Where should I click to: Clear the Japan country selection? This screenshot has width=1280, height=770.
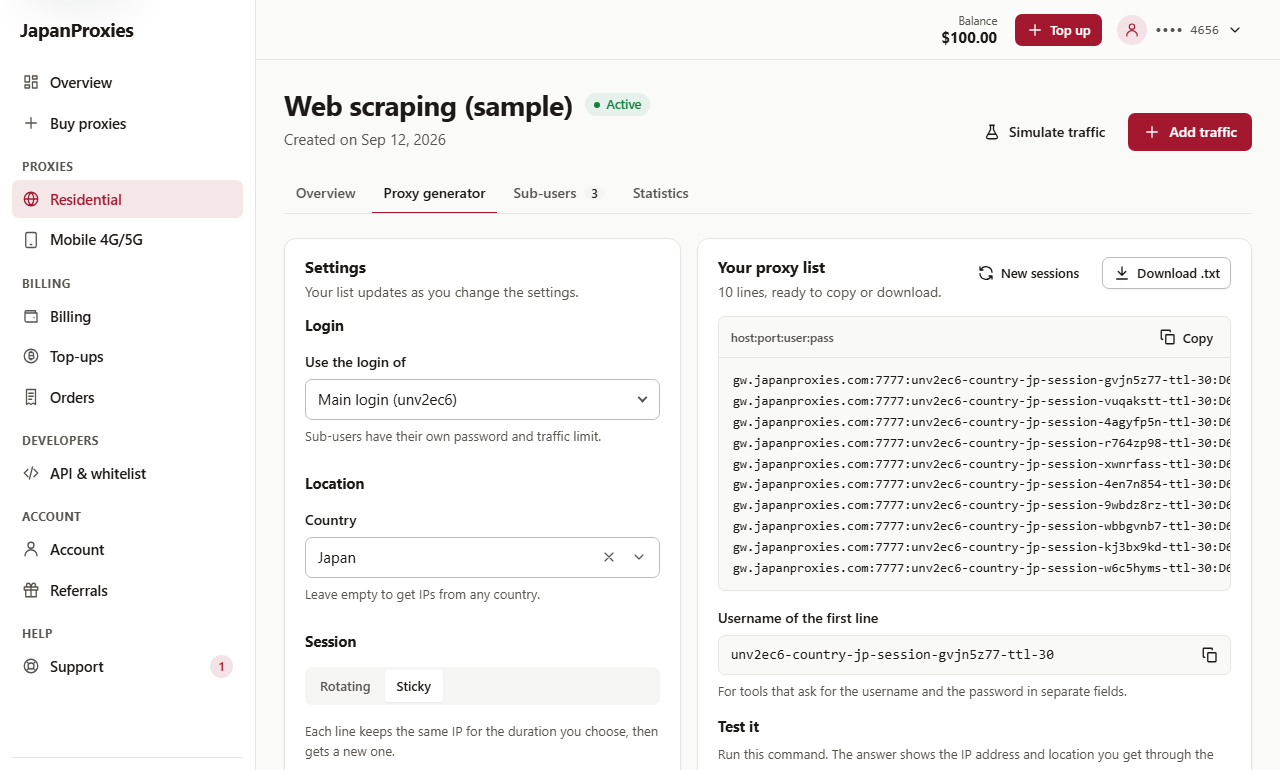click(x=609, y=557)
